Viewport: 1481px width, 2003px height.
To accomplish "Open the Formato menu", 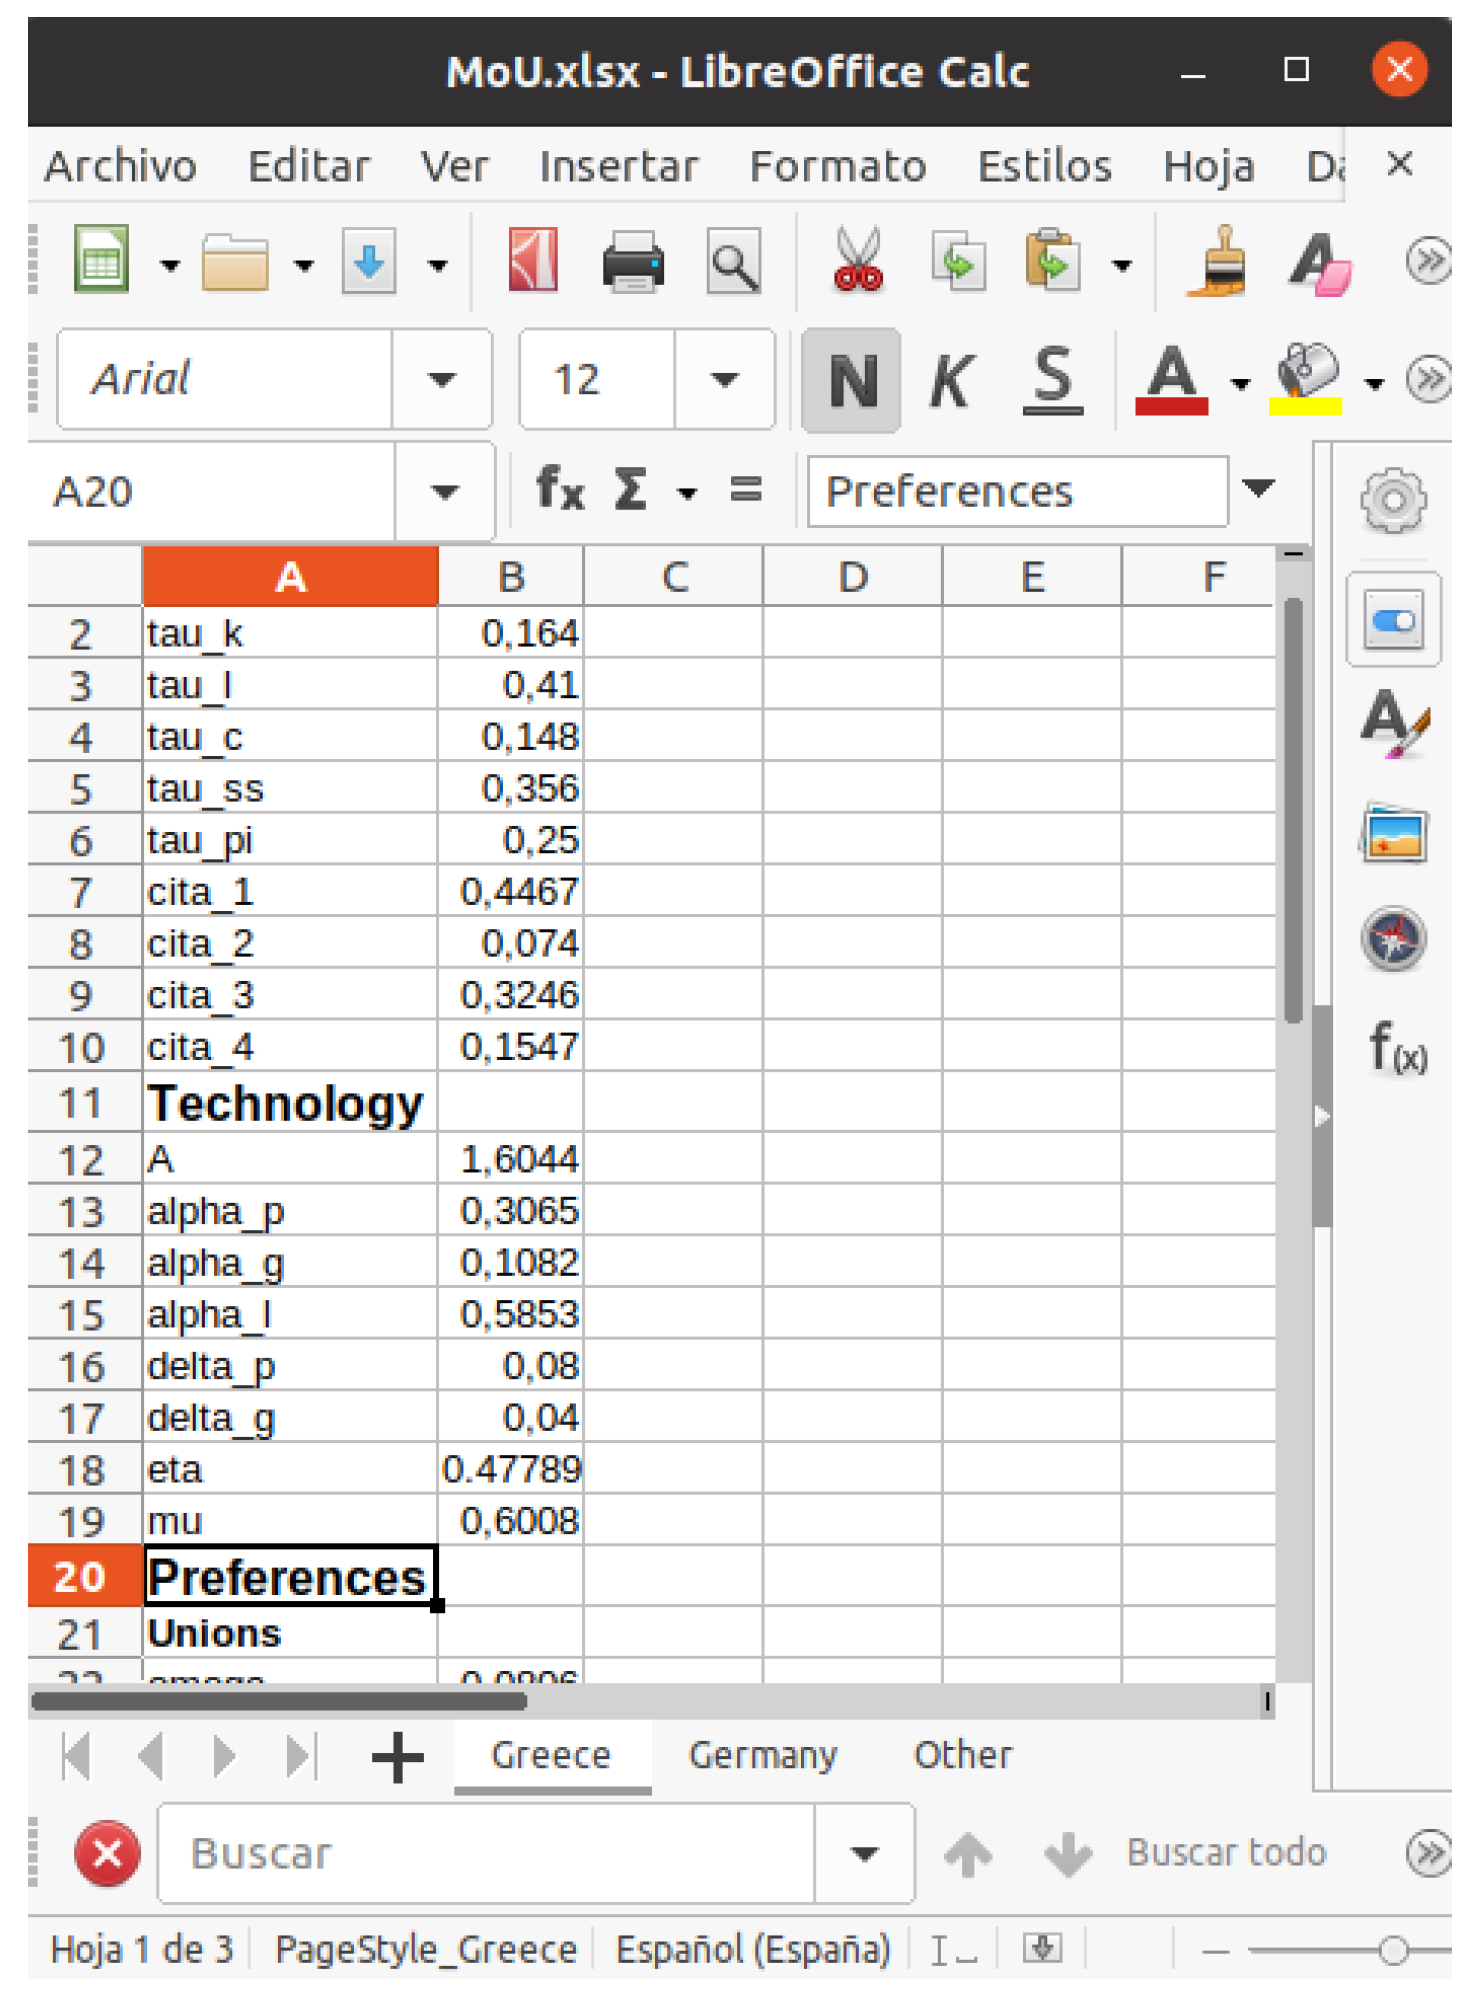I will click(x=838, y=166).
